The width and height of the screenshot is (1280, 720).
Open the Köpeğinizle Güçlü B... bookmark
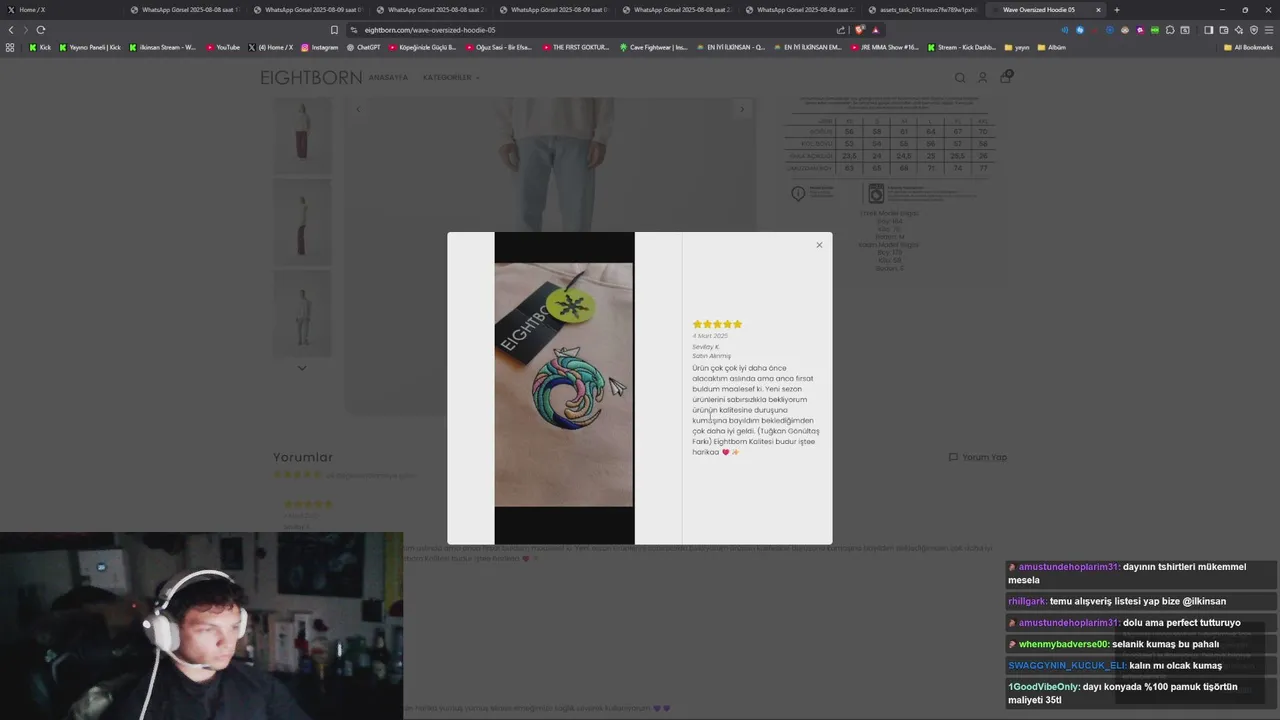(422, 47)
